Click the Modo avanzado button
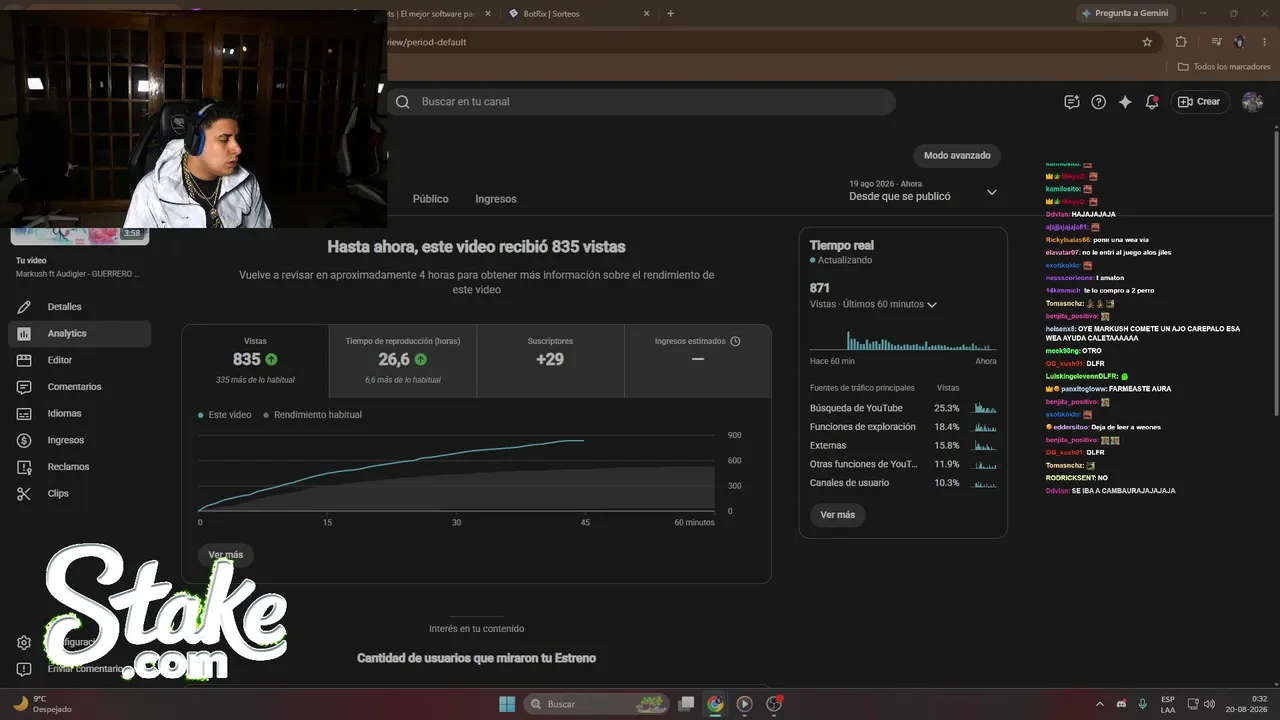Viewport: 1280px width, 720px height. pos(957,156)
